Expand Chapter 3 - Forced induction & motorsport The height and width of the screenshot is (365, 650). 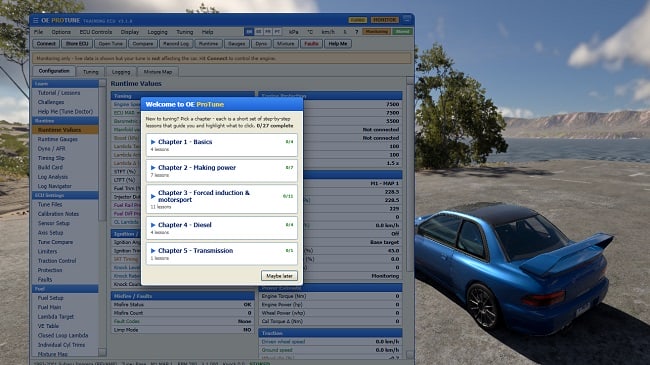[222, 199]
